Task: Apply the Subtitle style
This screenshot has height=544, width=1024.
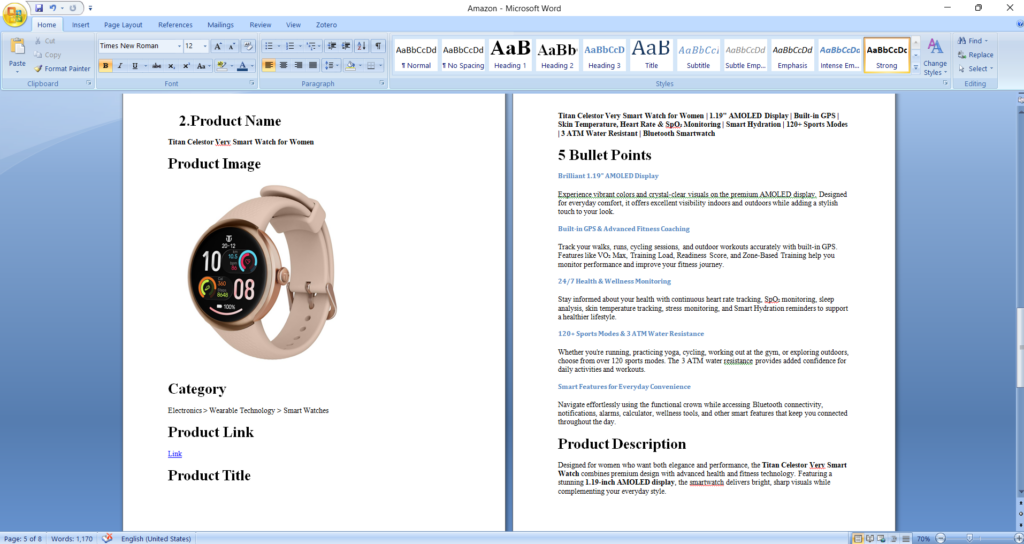Action: [x=698, y=55]
